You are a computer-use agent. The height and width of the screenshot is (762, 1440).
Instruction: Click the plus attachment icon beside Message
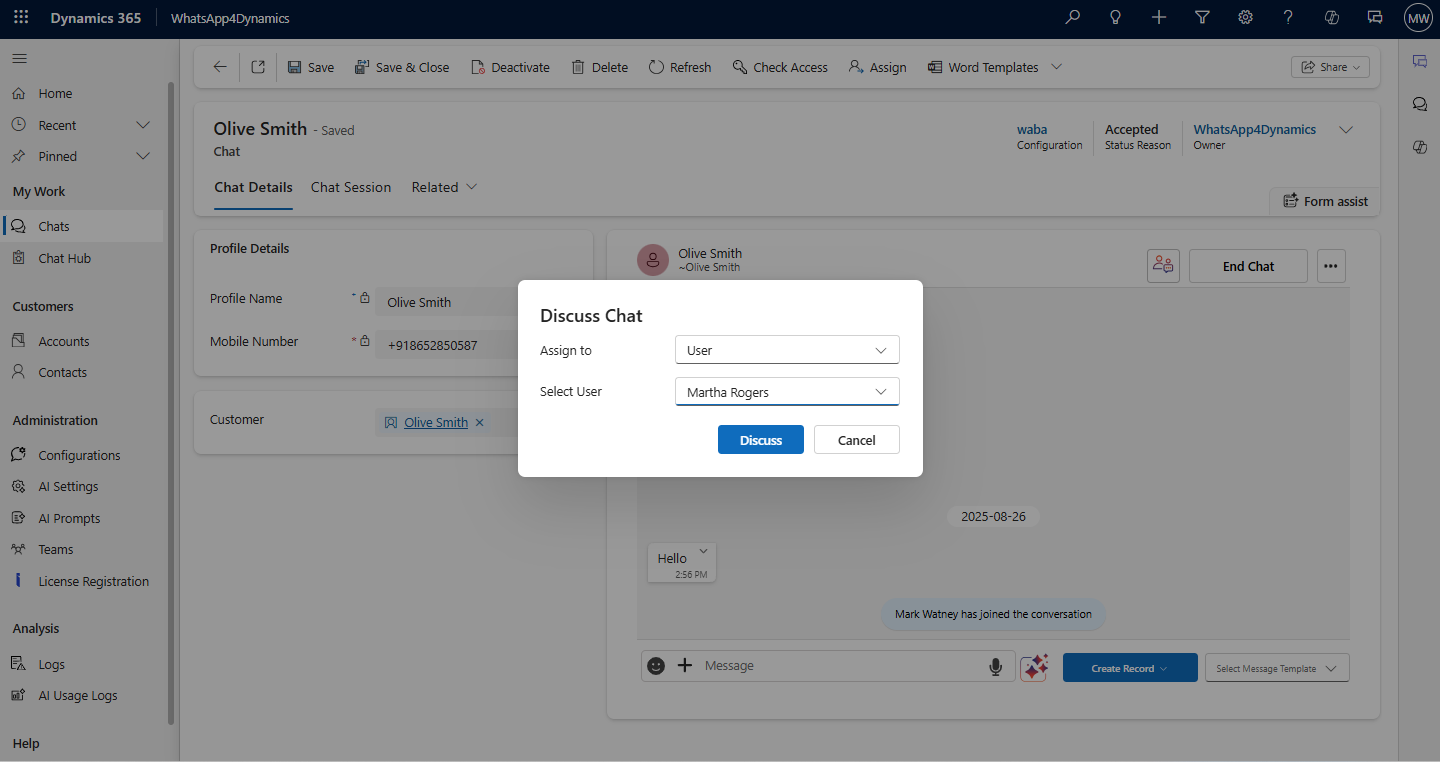tap(685, 666)
